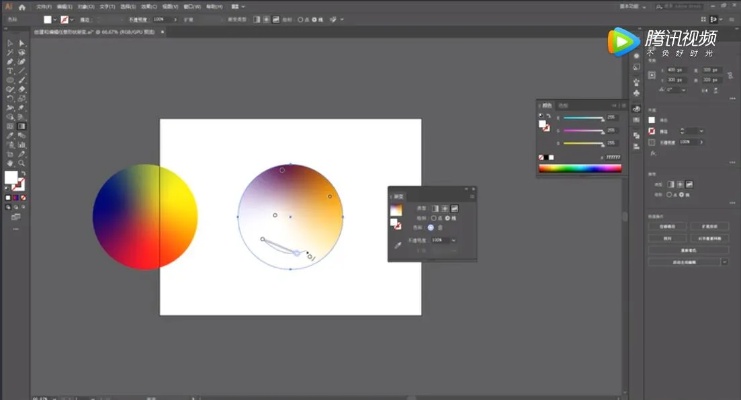Screen dimensions: 741x400
Task: Choose linear gradient type in control bar
Action: coord(257,19)
